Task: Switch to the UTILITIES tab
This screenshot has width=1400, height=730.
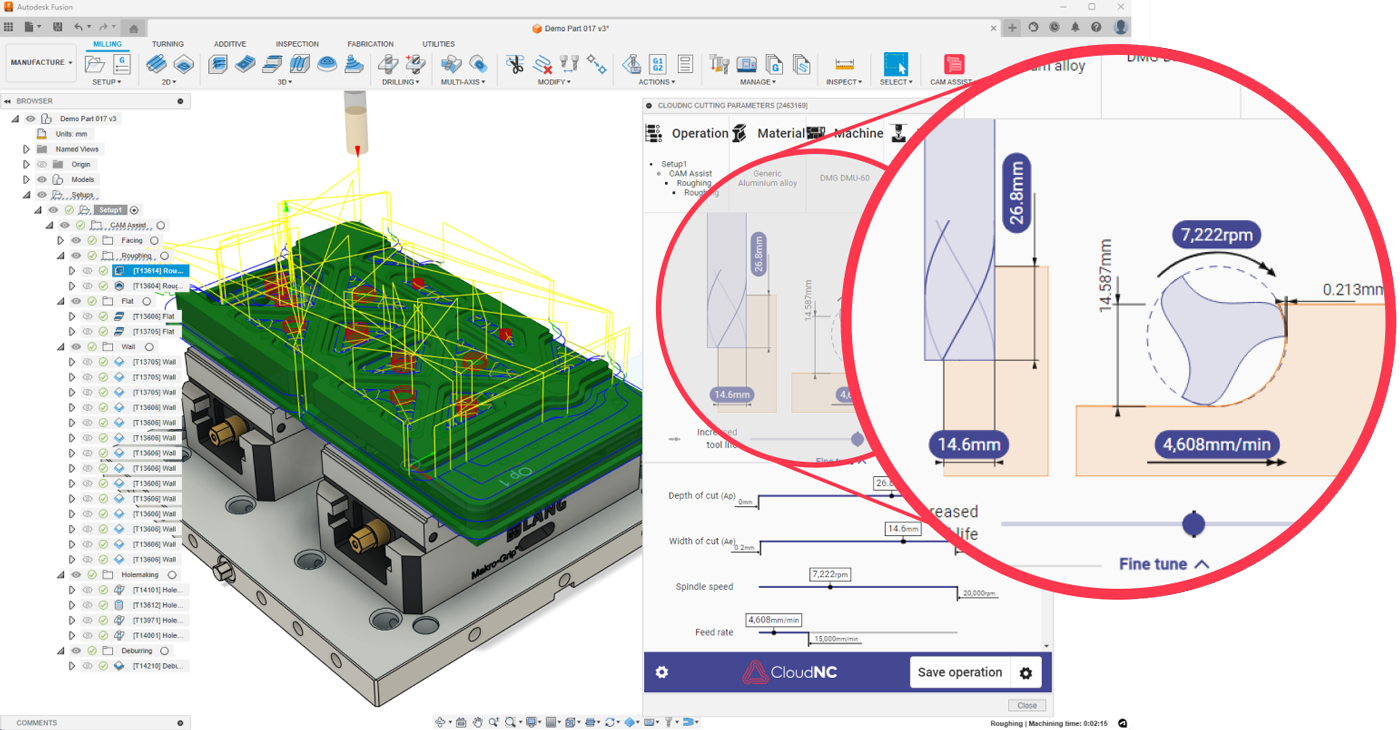Action: coord(438,44)
